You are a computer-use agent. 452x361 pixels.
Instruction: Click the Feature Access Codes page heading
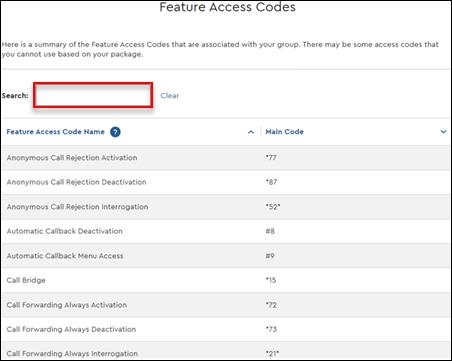point(227,7)
